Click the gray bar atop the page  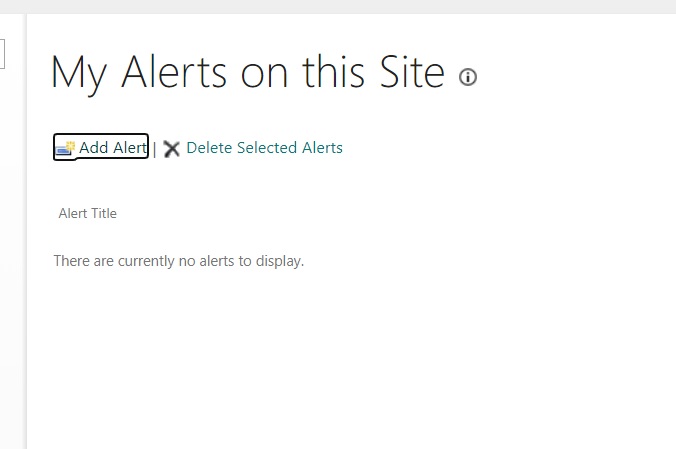tap(338, 6)
